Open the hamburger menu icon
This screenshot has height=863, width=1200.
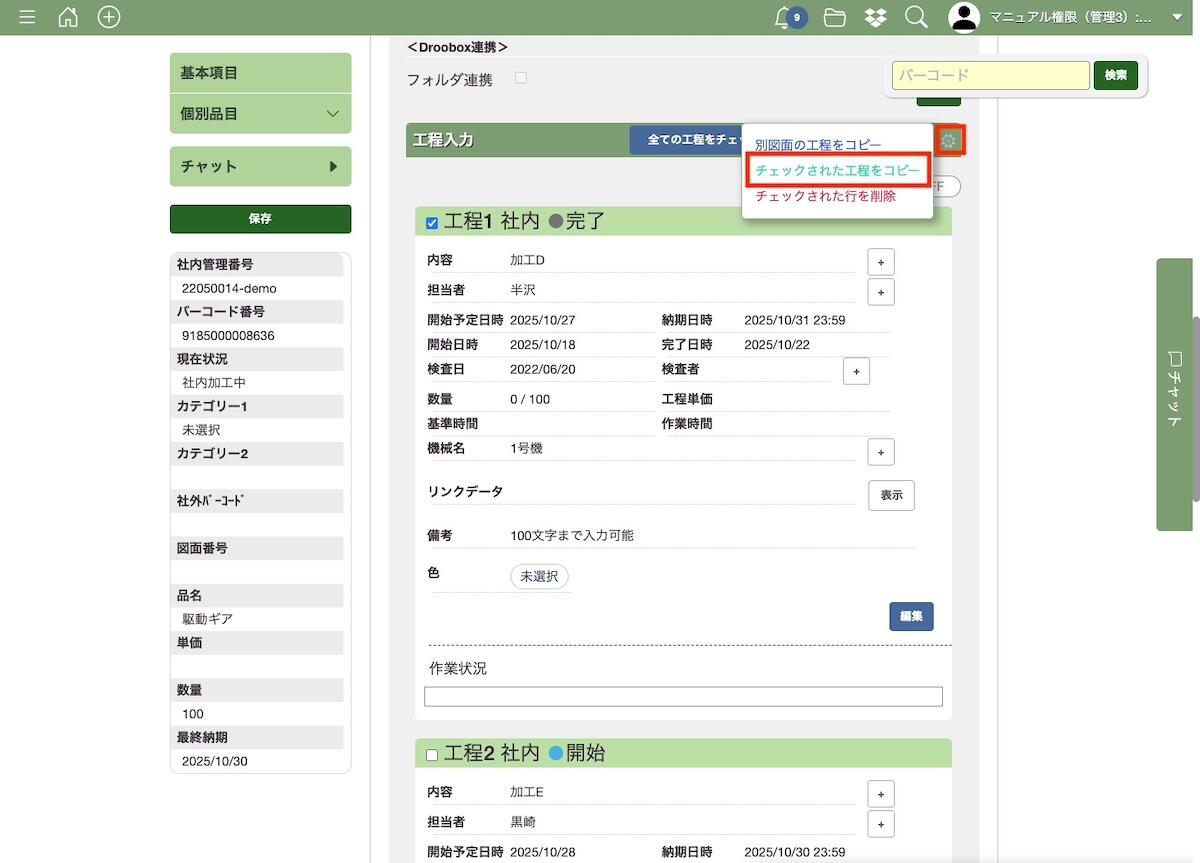pyautogui.click(x=27, y=17)
